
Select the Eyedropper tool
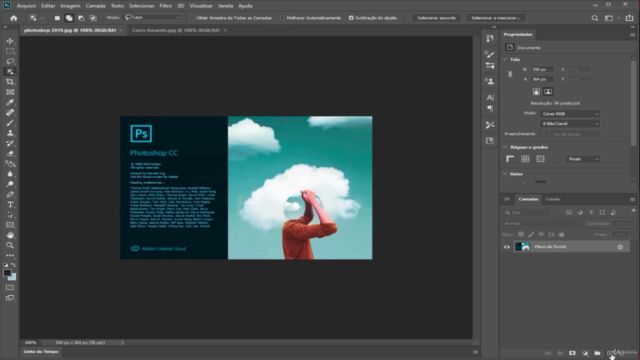pyautogui.click(x=10, y=102)
